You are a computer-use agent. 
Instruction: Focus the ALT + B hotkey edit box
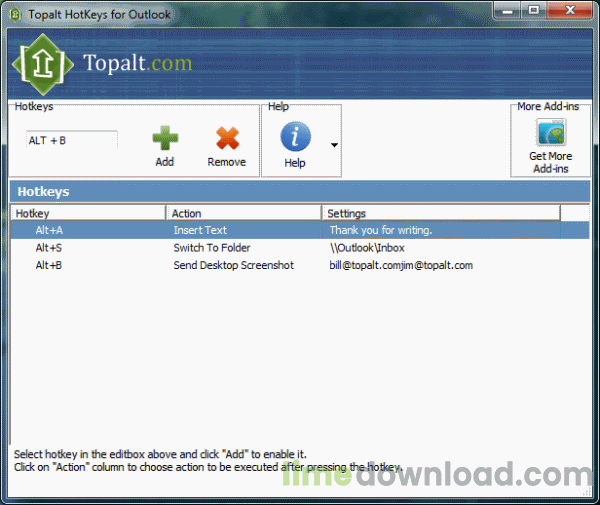click(x=72, y=140)
